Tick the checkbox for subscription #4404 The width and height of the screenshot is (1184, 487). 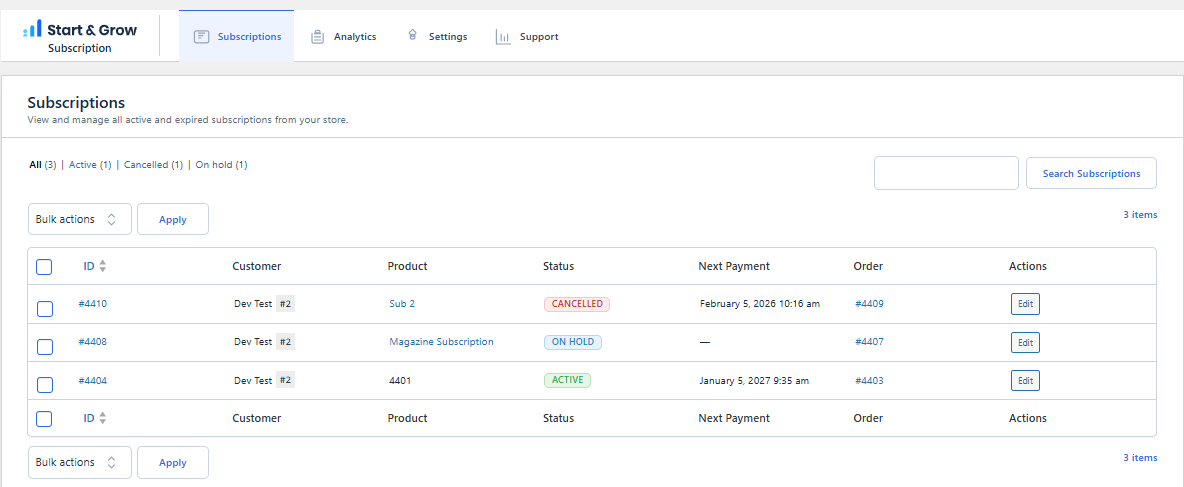[45, 385]
